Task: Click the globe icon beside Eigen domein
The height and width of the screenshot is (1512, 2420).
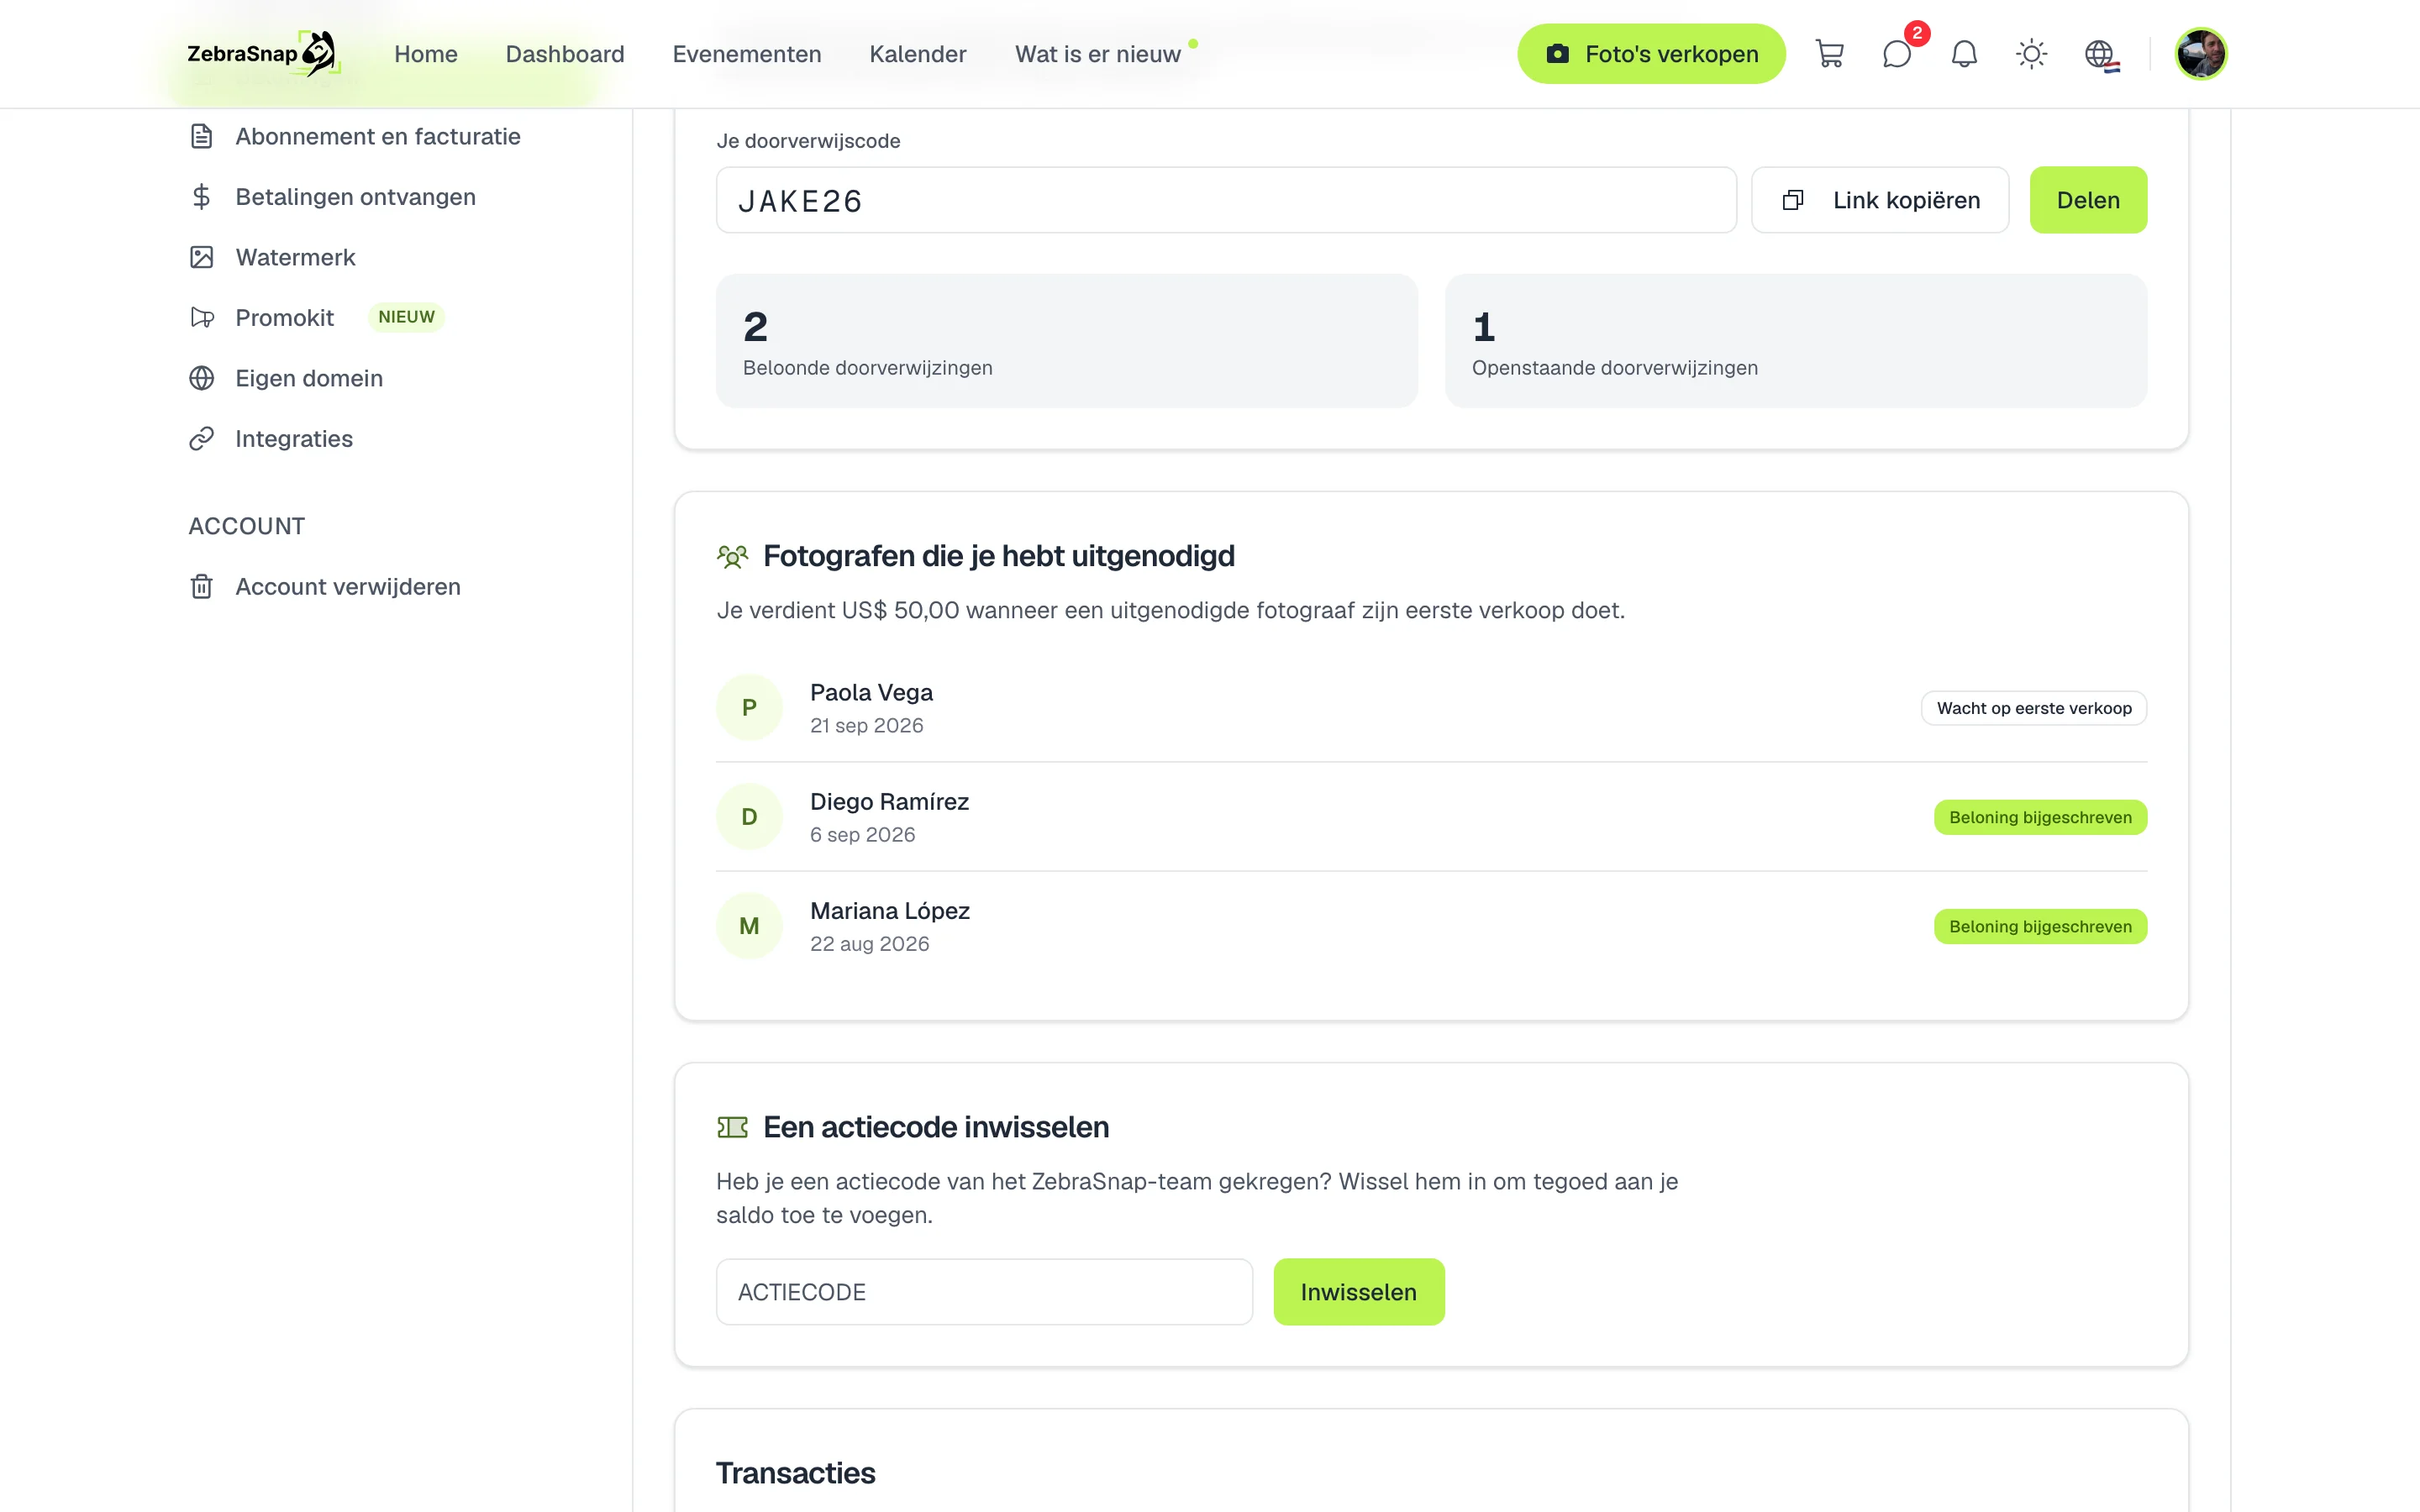Action: [202, 378]
